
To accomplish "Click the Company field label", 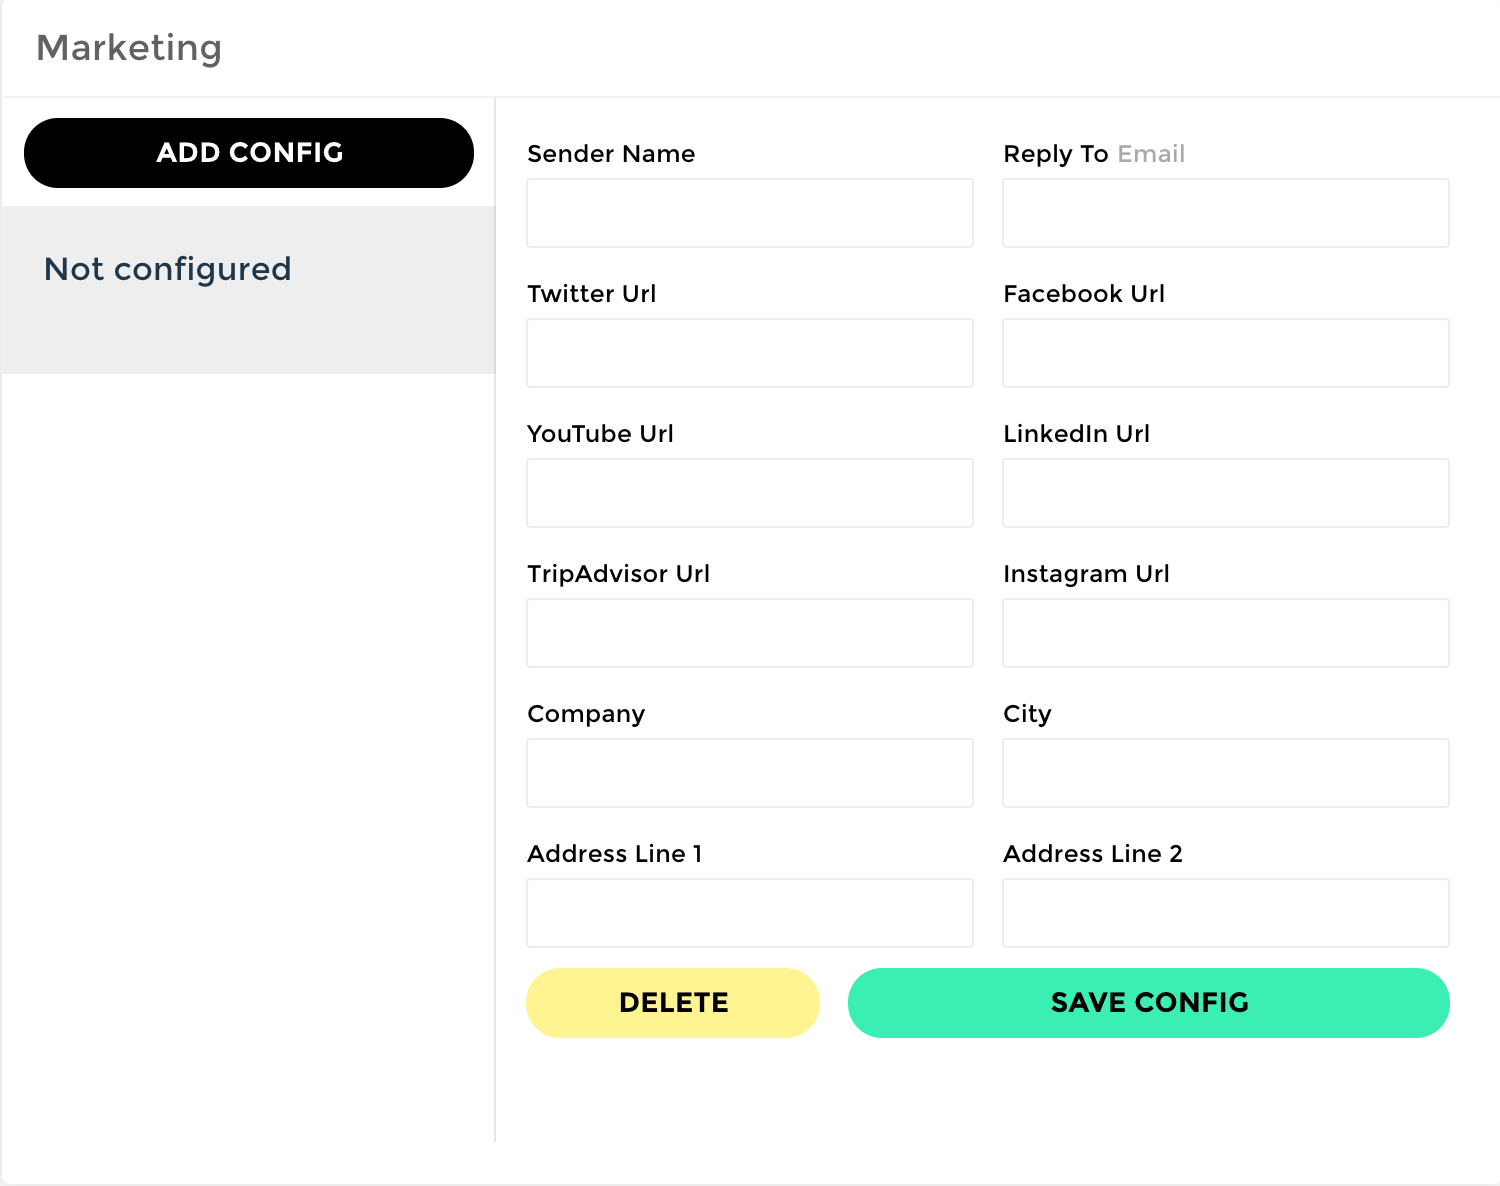I will point(586,714).
